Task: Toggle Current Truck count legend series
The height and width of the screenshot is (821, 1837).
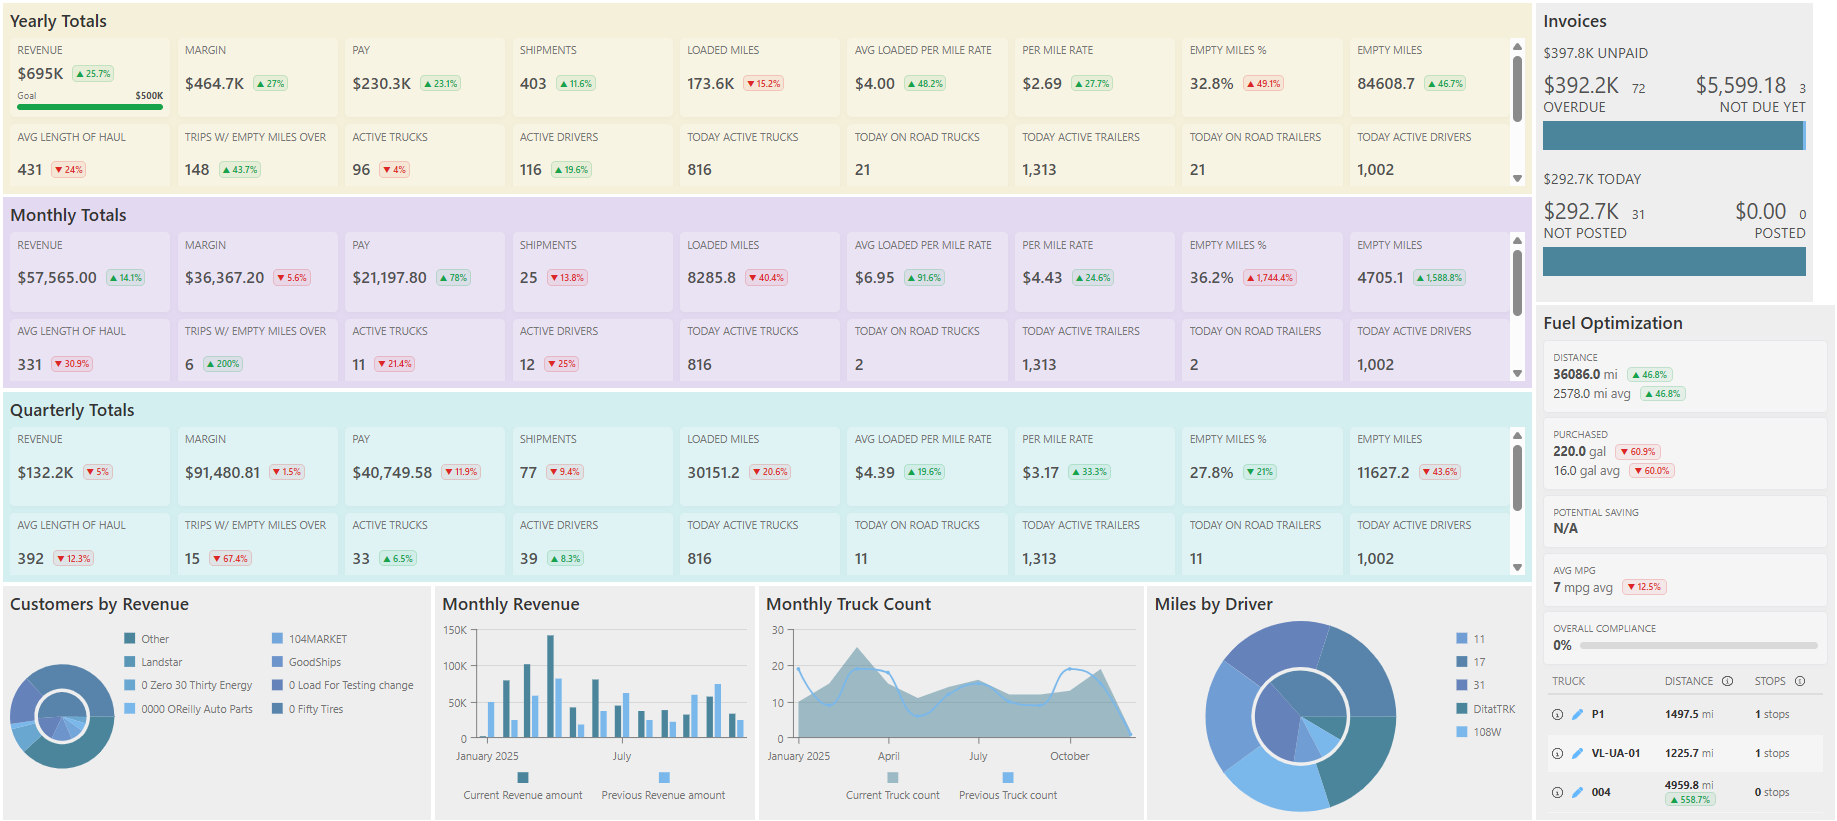Action: pos(892,795)
